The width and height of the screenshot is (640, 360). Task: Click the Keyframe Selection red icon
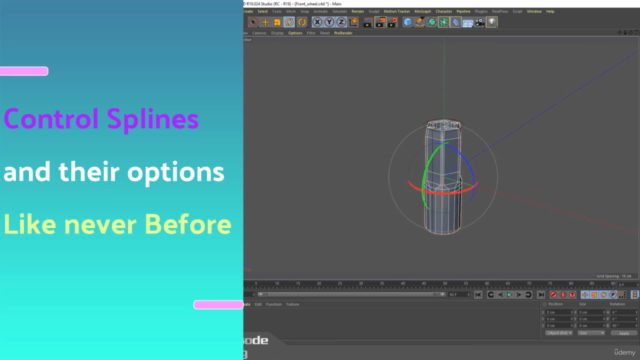click(572, 295)
